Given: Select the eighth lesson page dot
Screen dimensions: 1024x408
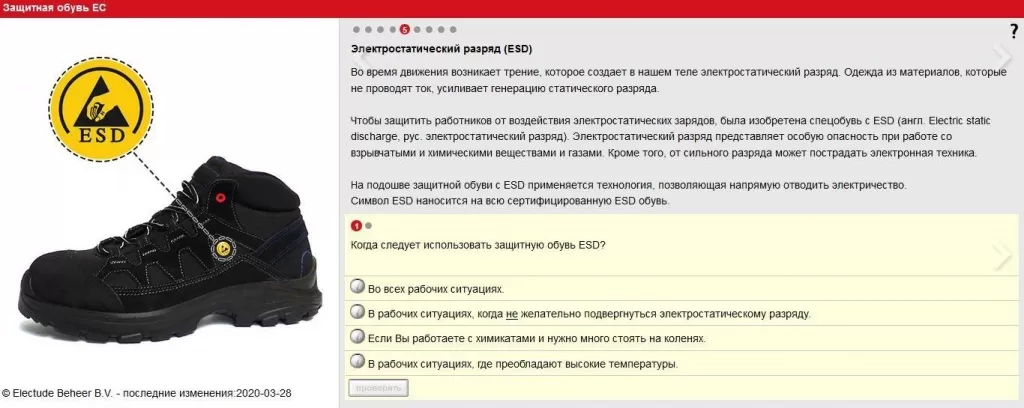Looking at the screenshot, I should click(441, 29).
